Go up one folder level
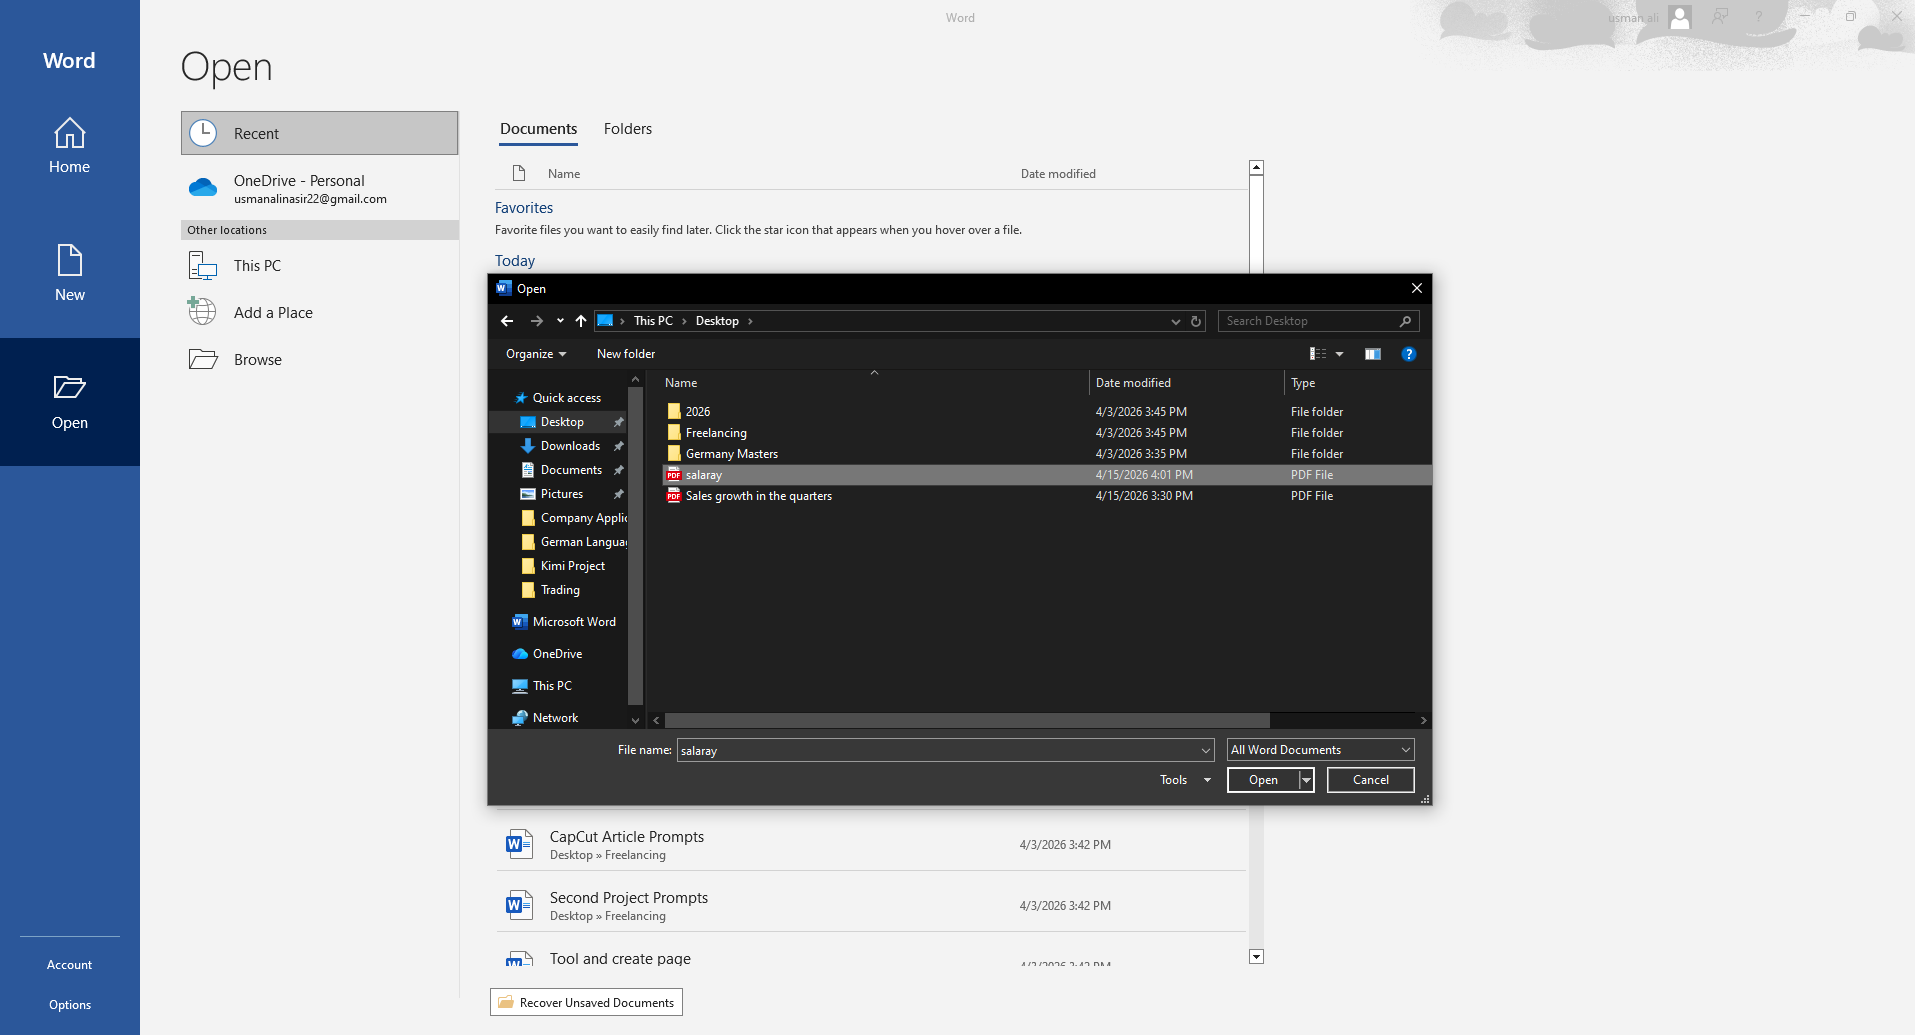 [581, 321]
